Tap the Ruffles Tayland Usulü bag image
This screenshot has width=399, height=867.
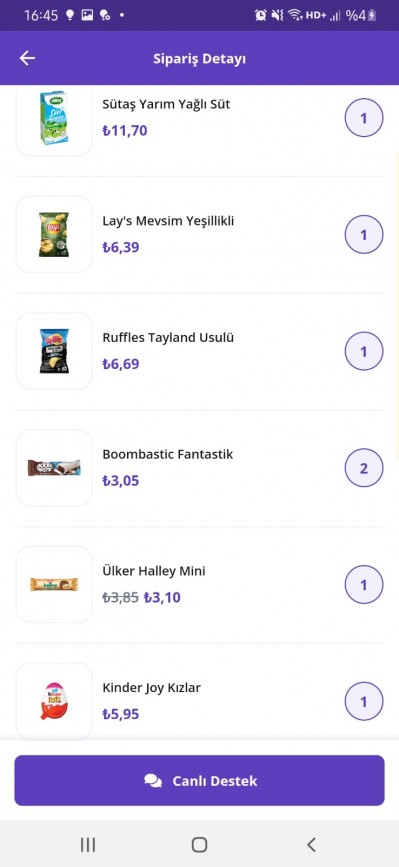click(54, 351)
